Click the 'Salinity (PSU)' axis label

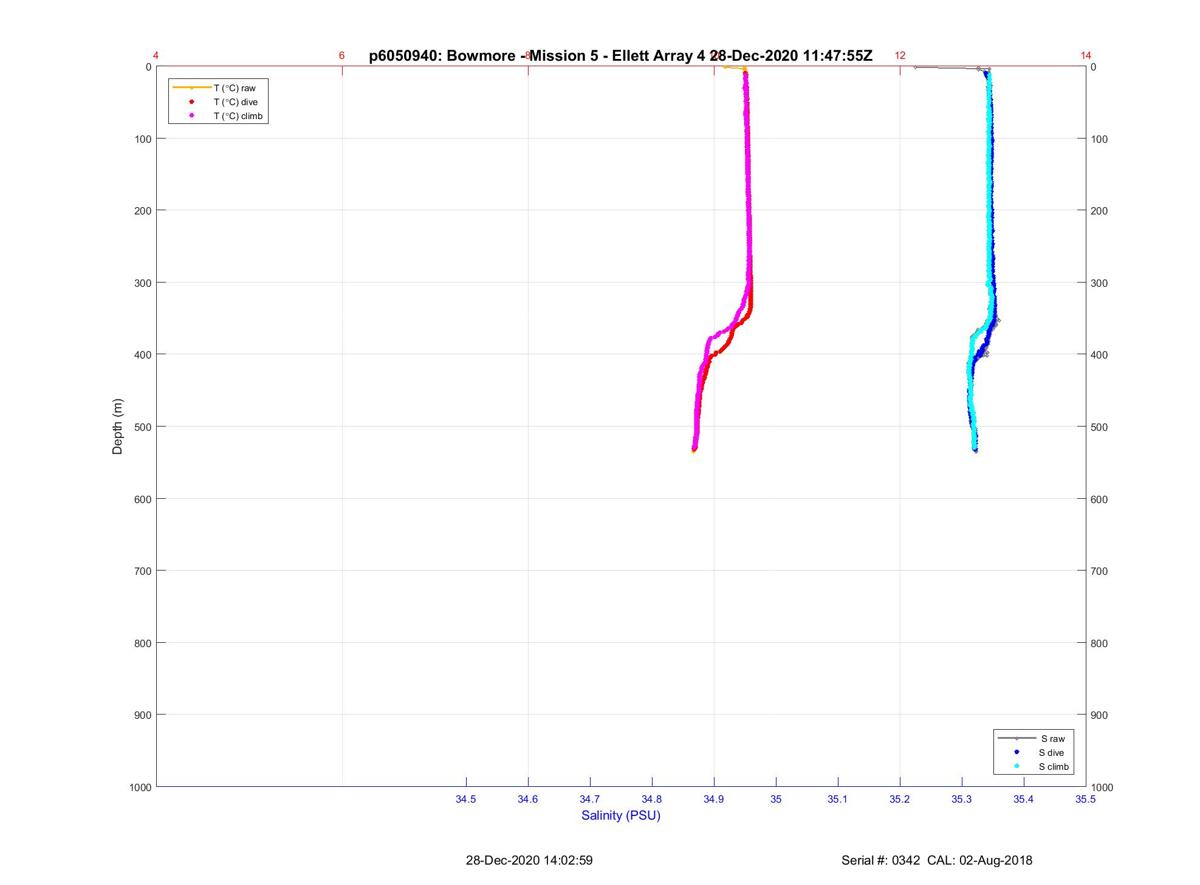tap(621, 815)
